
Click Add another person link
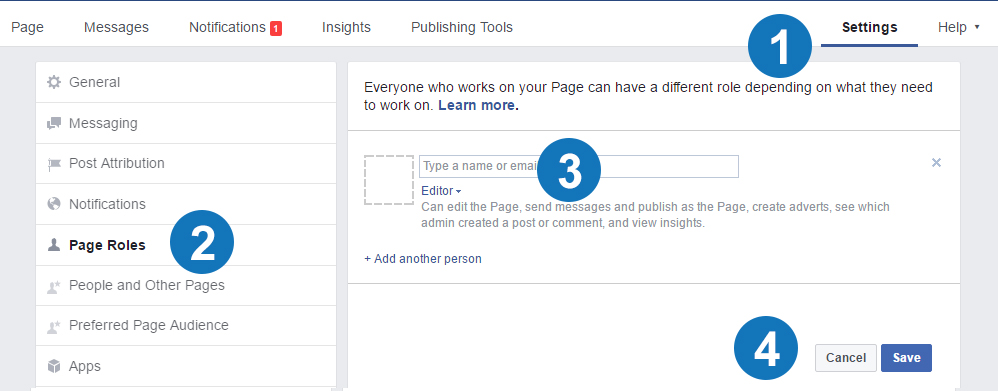(x=423, y=259)
